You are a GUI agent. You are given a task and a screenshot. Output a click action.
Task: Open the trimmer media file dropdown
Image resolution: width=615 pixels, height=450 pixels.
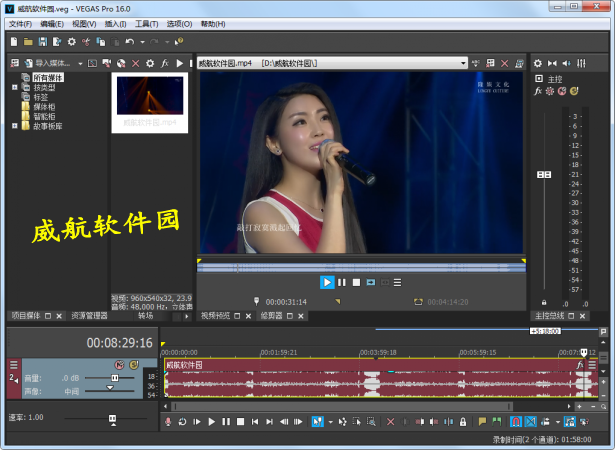coord(463,63)
